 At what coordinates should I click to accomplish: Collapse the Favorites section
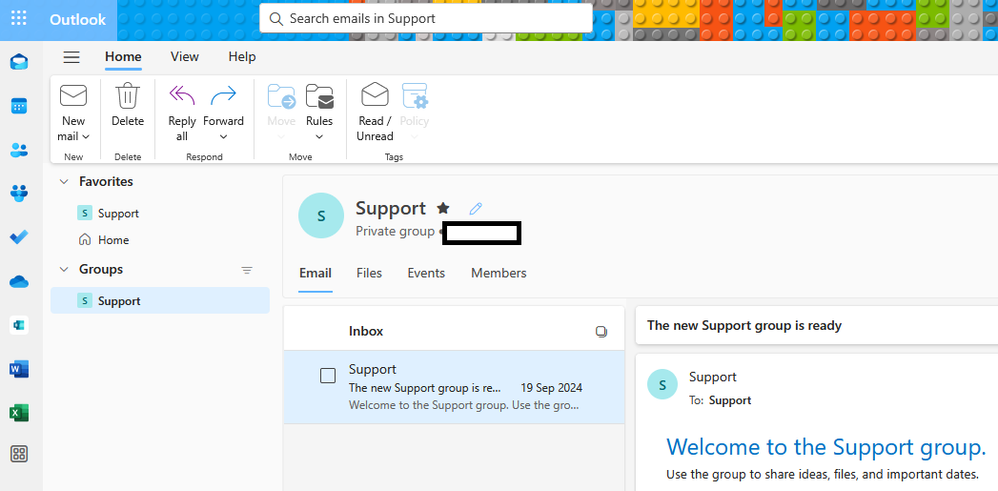click(x=64, y=181)
